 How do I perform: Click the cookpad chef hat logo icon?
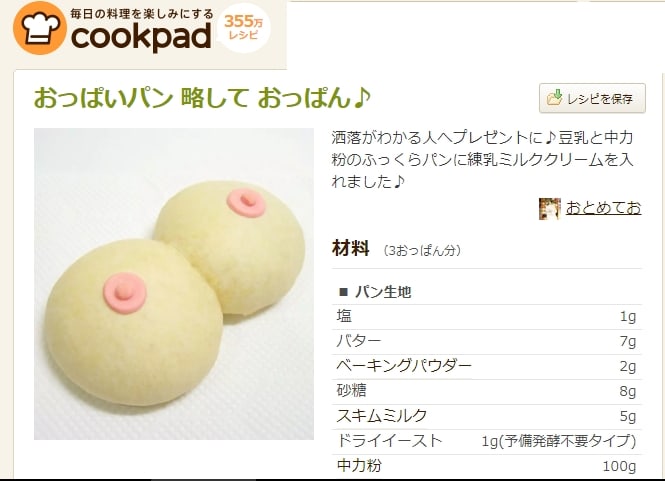click(39, 28)
